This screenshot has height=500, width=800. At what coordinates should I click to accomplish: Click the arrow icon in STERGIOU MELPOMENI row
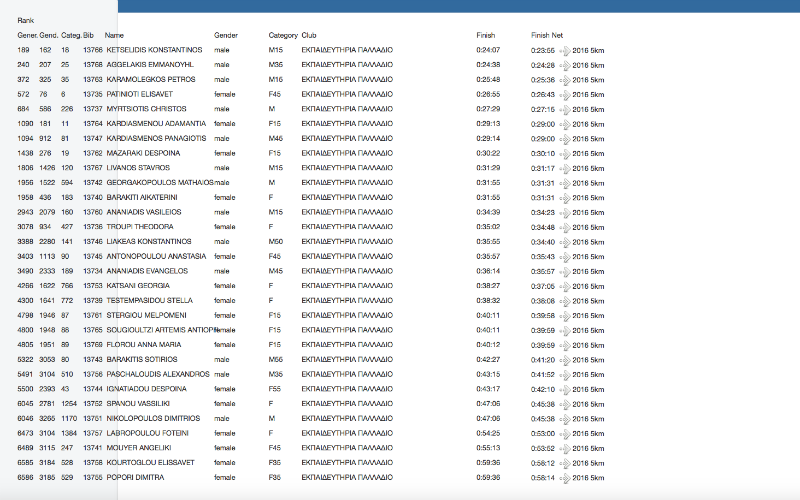tap(565, 316)
